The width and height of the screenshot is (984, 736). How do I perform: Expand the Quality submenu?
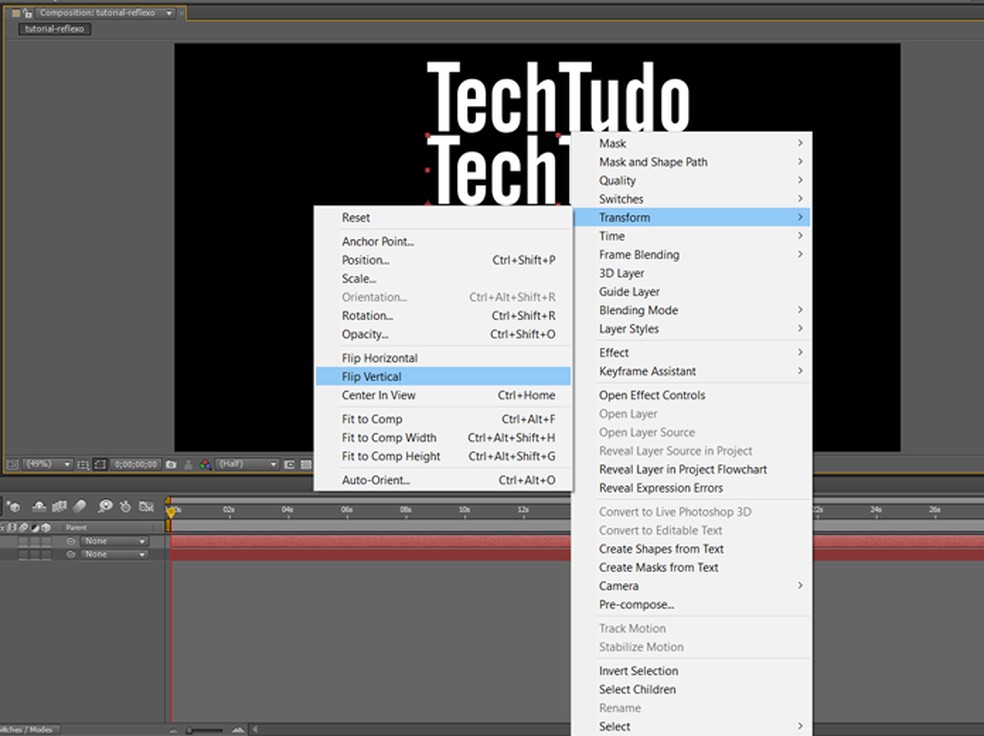[692, 181]
